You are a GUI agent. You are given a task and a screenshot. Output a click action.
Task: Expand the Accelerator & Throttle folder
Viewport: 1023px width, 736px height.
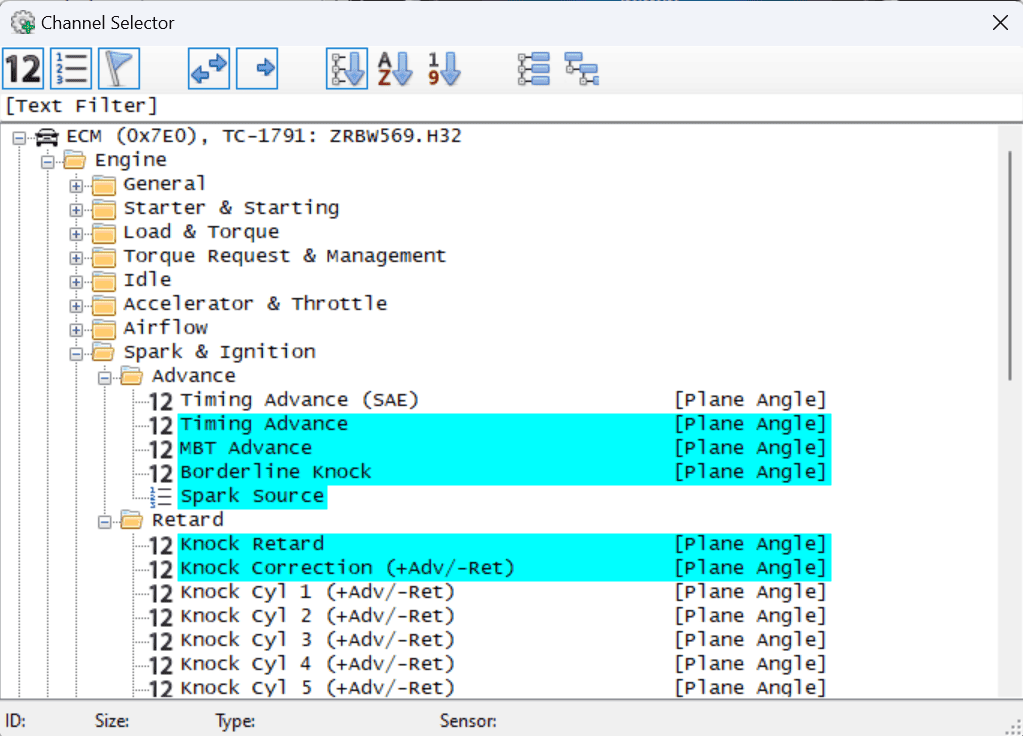[76, 305]
